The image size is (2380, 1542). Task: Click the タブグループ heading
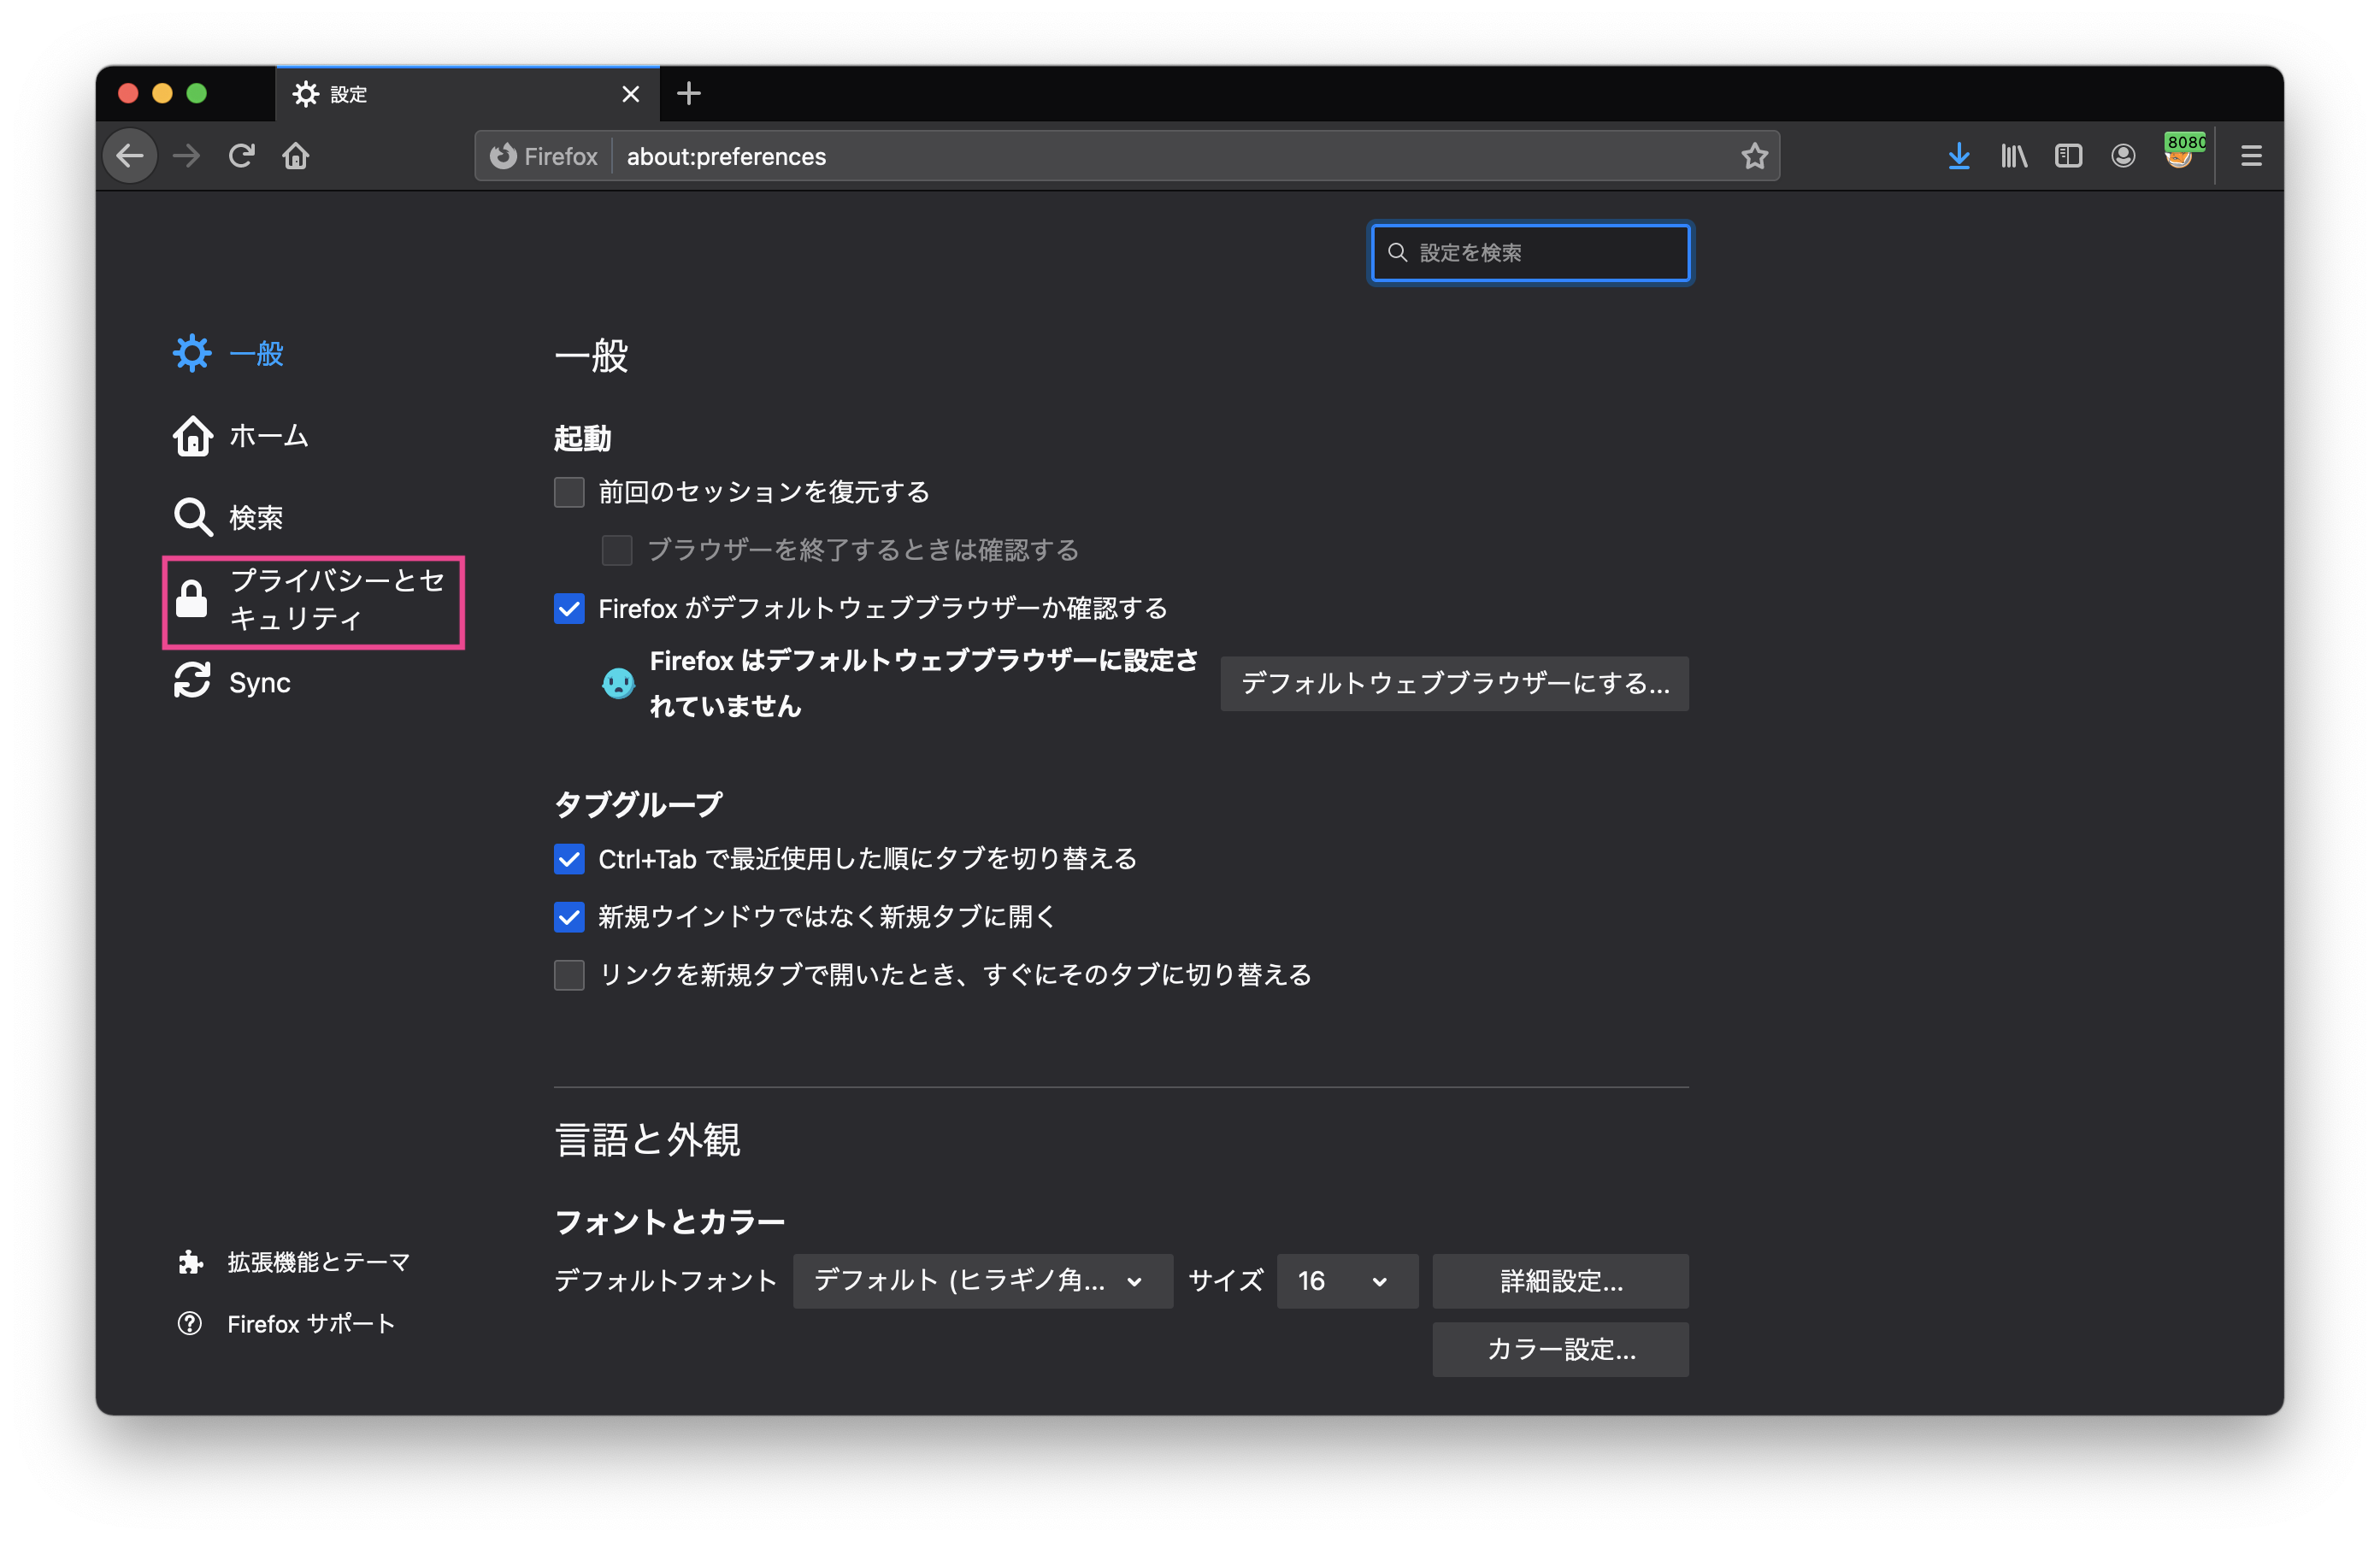pyautogui.click(x=638, y=804)
